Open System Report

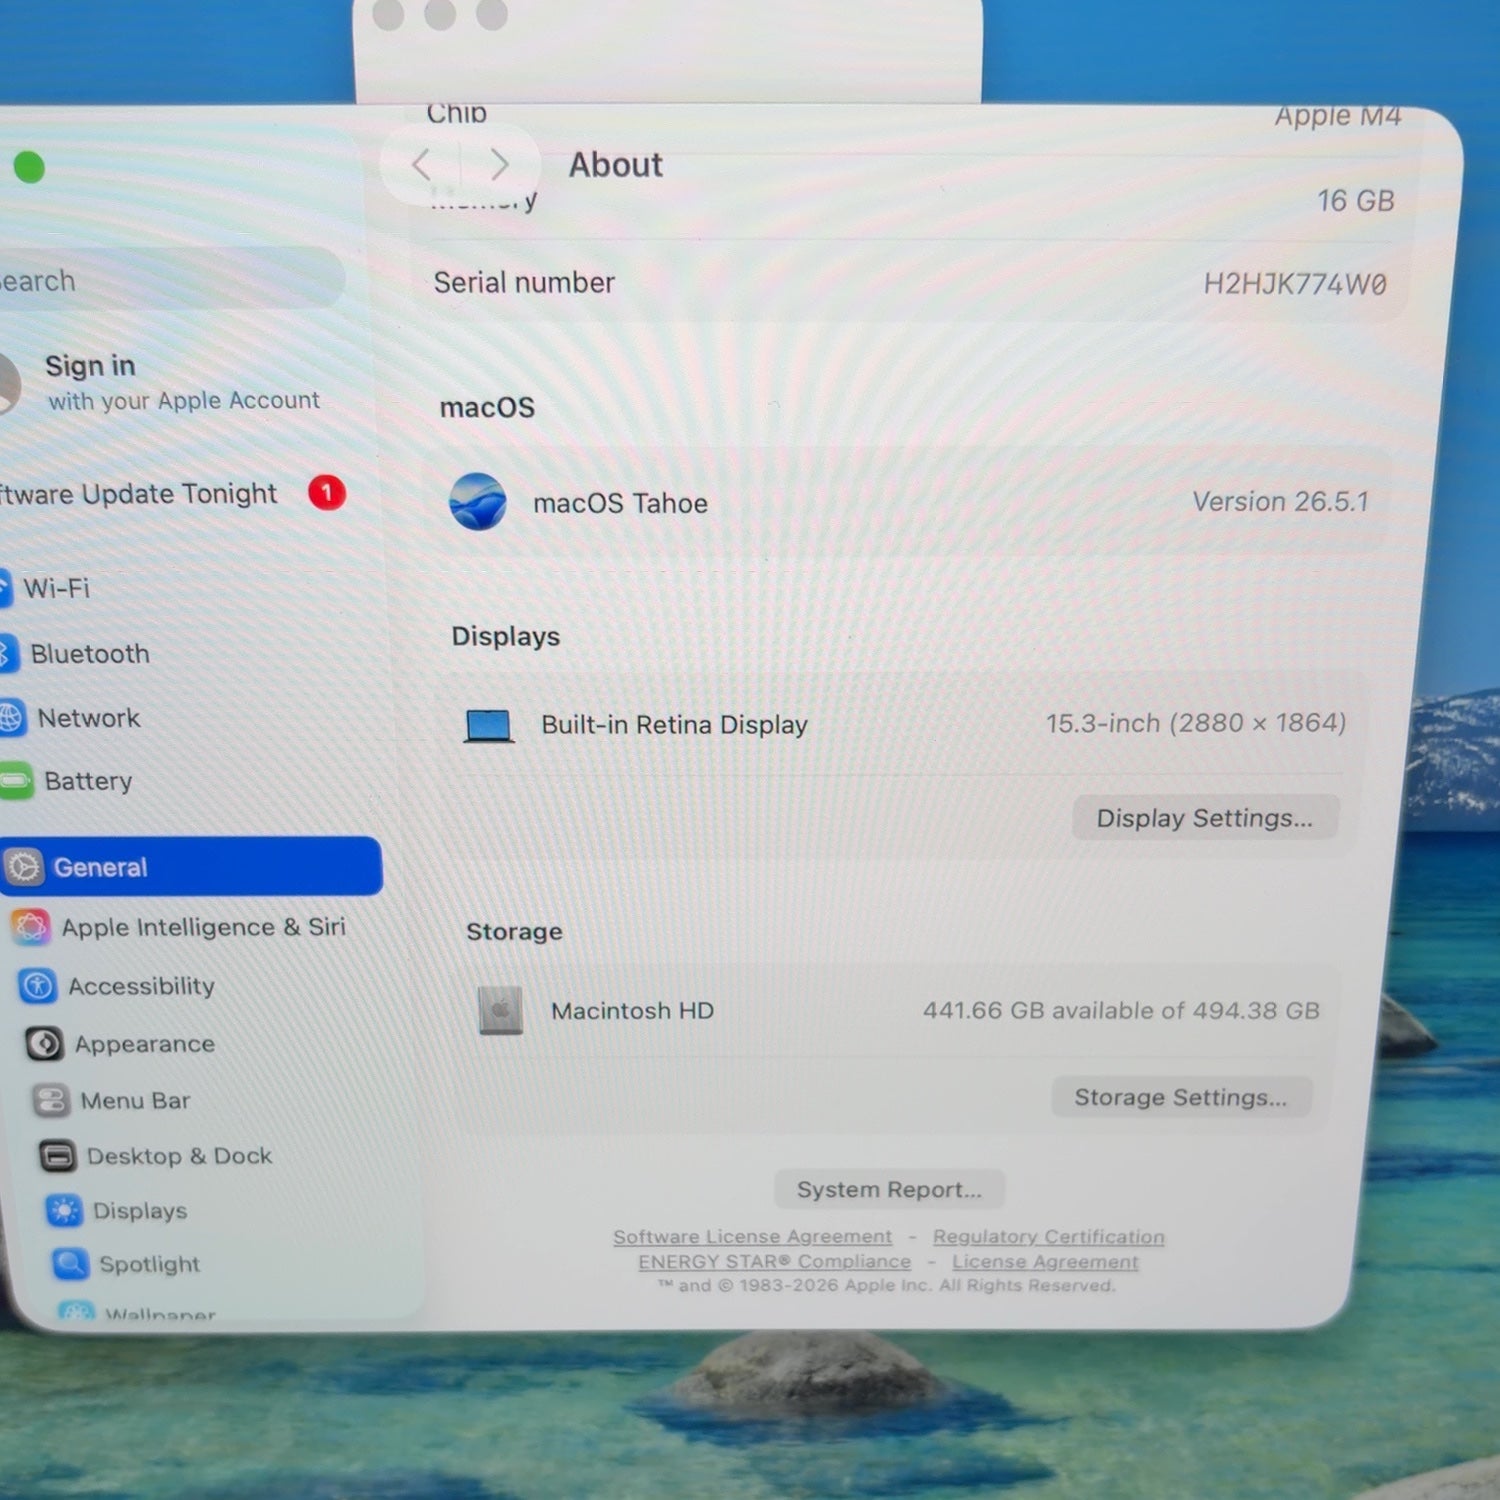click(889, 1189)
